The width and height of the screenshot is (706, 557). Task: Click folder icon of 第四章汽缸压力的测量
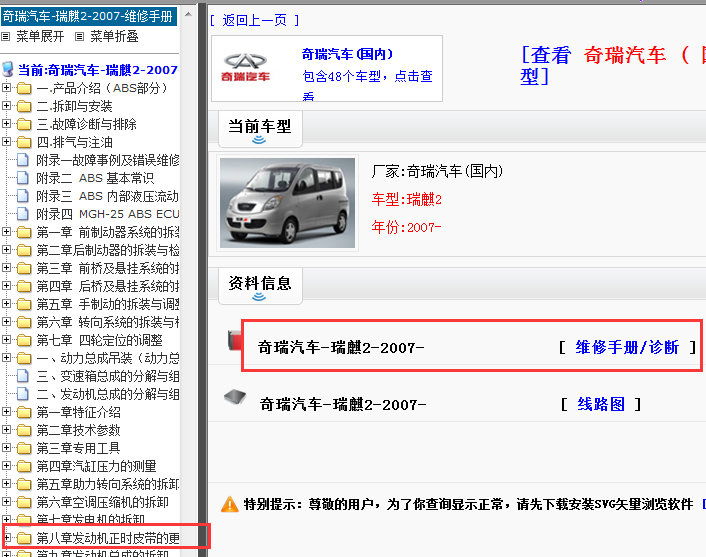coord(24,466)
